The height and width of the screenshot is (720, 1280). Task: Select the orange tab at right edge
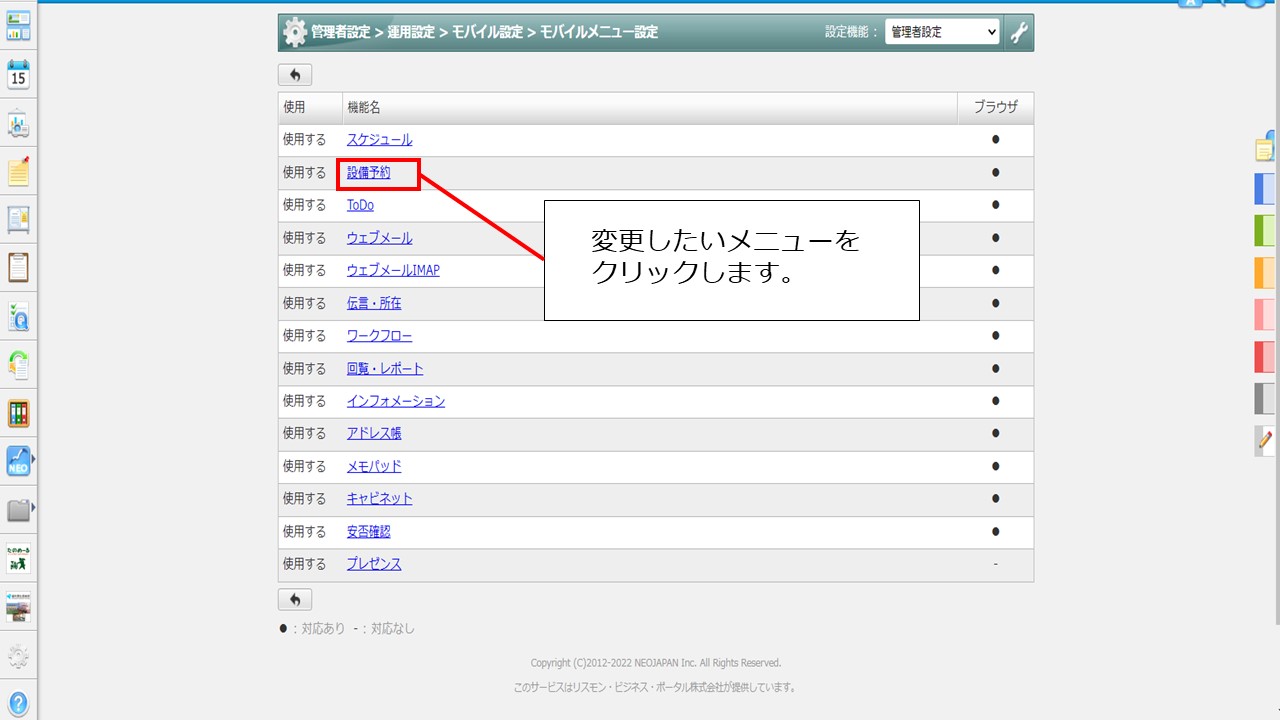tap(1265, 273)
